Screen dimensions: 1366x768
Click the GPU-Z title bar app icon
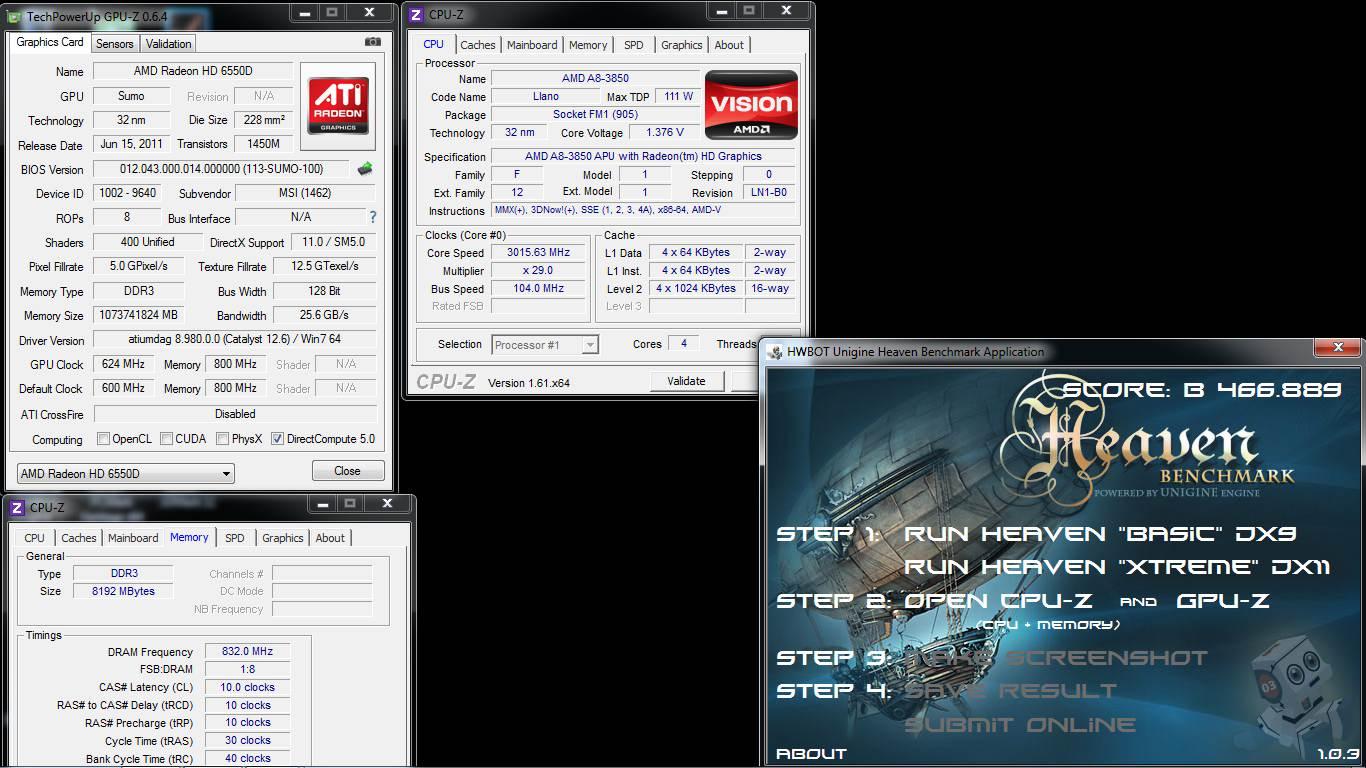[14, 17]
